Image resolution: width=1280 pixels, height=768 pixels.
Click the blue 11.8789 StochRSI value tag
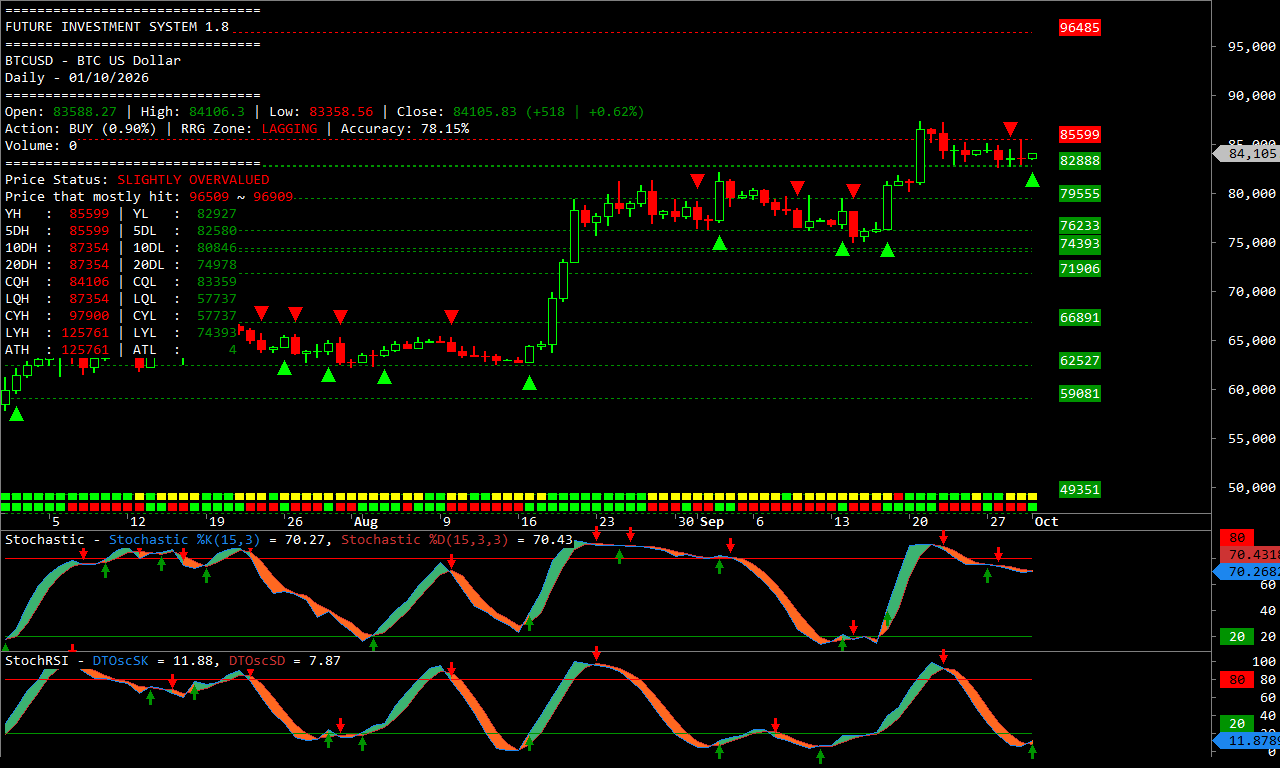1247,741
